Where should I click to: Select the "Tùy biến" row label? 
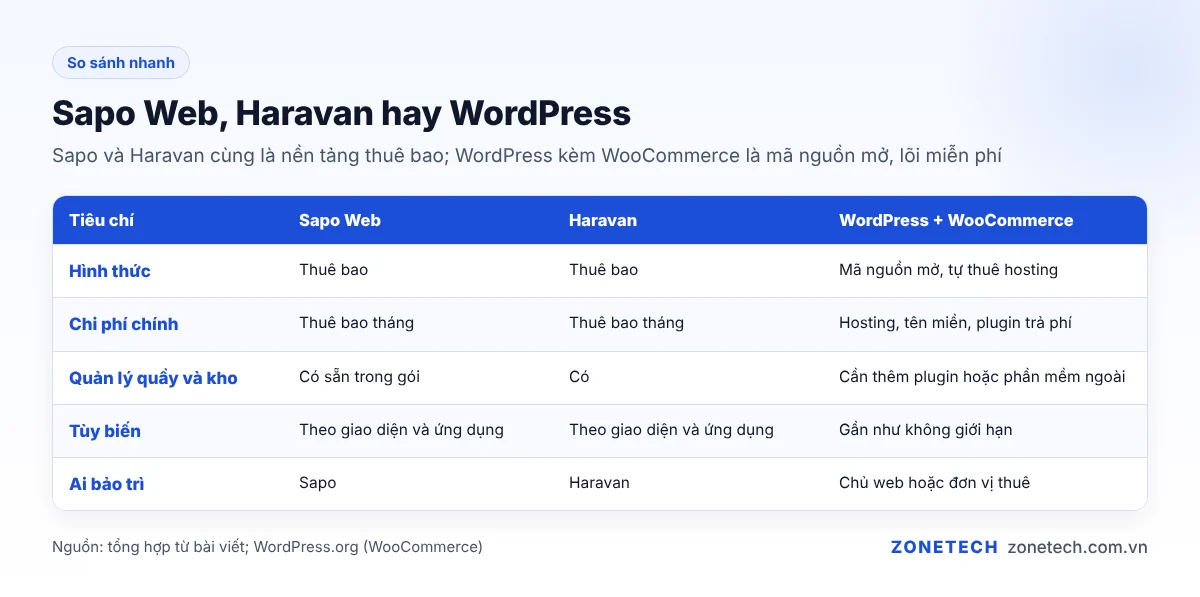[105, 431]
